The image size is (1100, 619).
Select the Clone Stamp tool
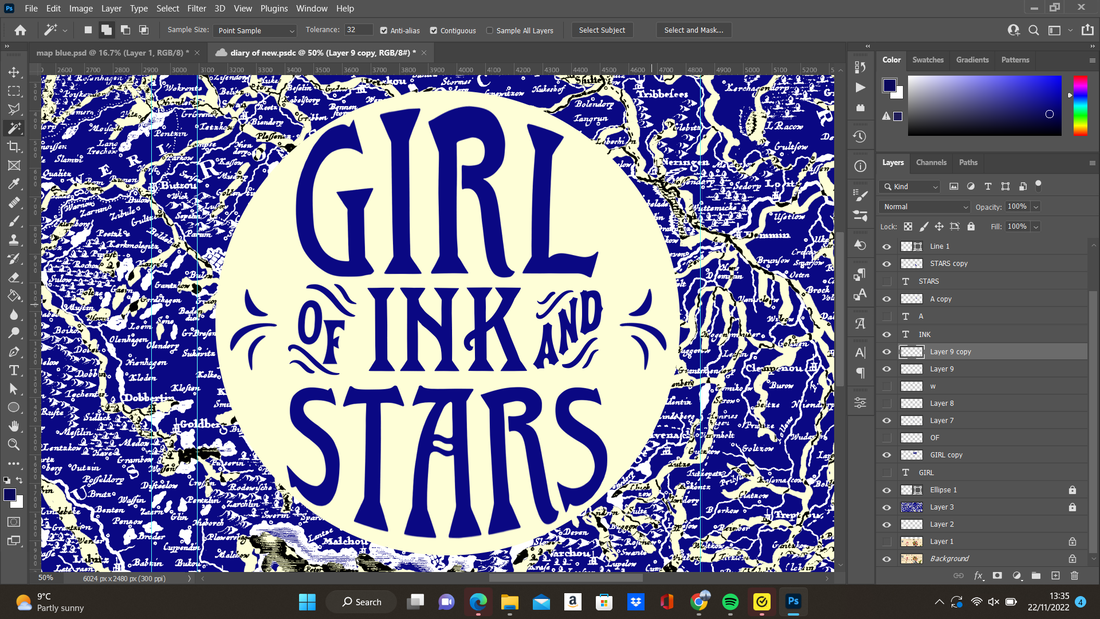point(14,240)
